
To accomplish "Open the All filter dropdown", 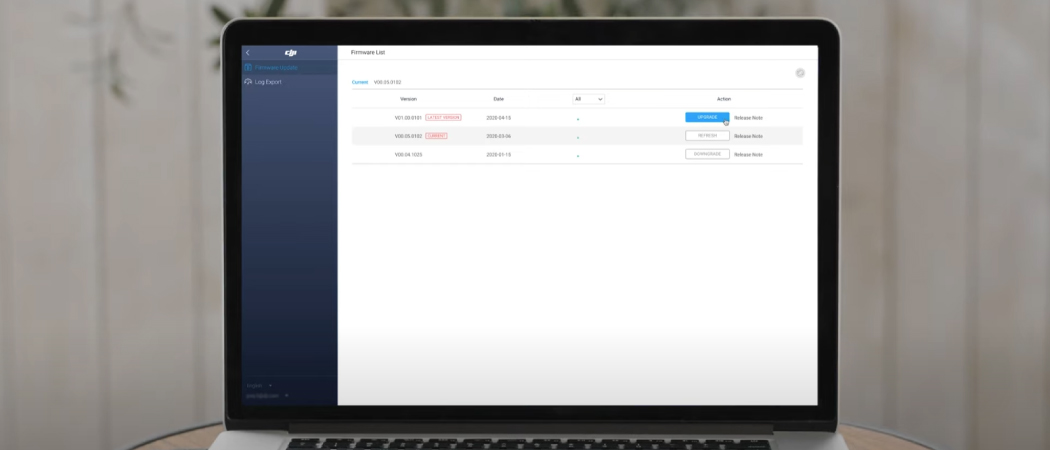I will (588, 99).
